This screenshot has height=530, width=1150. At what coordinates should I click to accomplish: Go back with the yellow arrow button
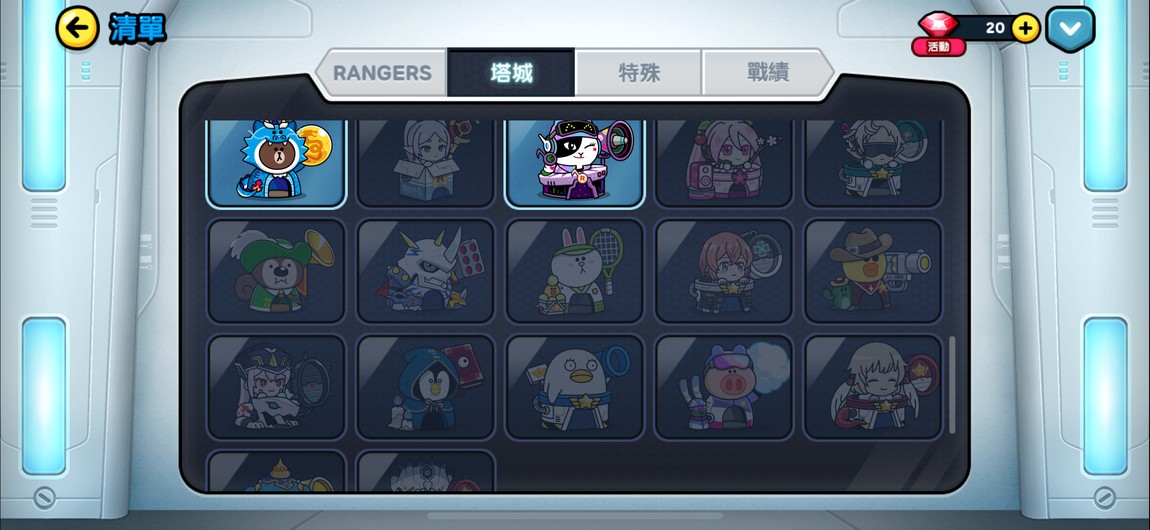click(x=77, y=28)
